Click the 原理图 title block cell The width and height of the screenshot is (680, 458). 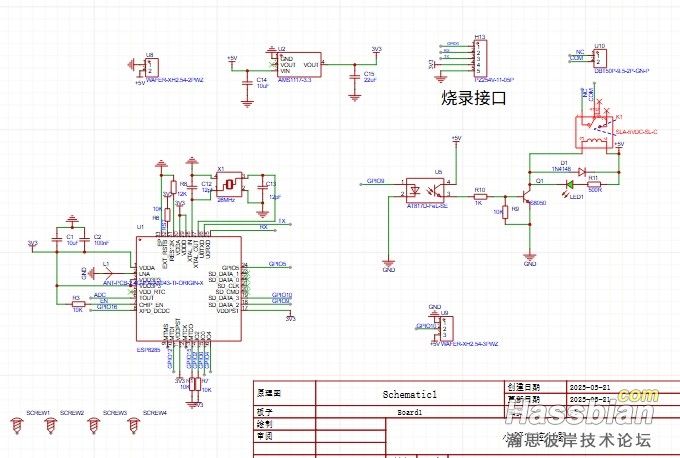click(x=268, y=393)
